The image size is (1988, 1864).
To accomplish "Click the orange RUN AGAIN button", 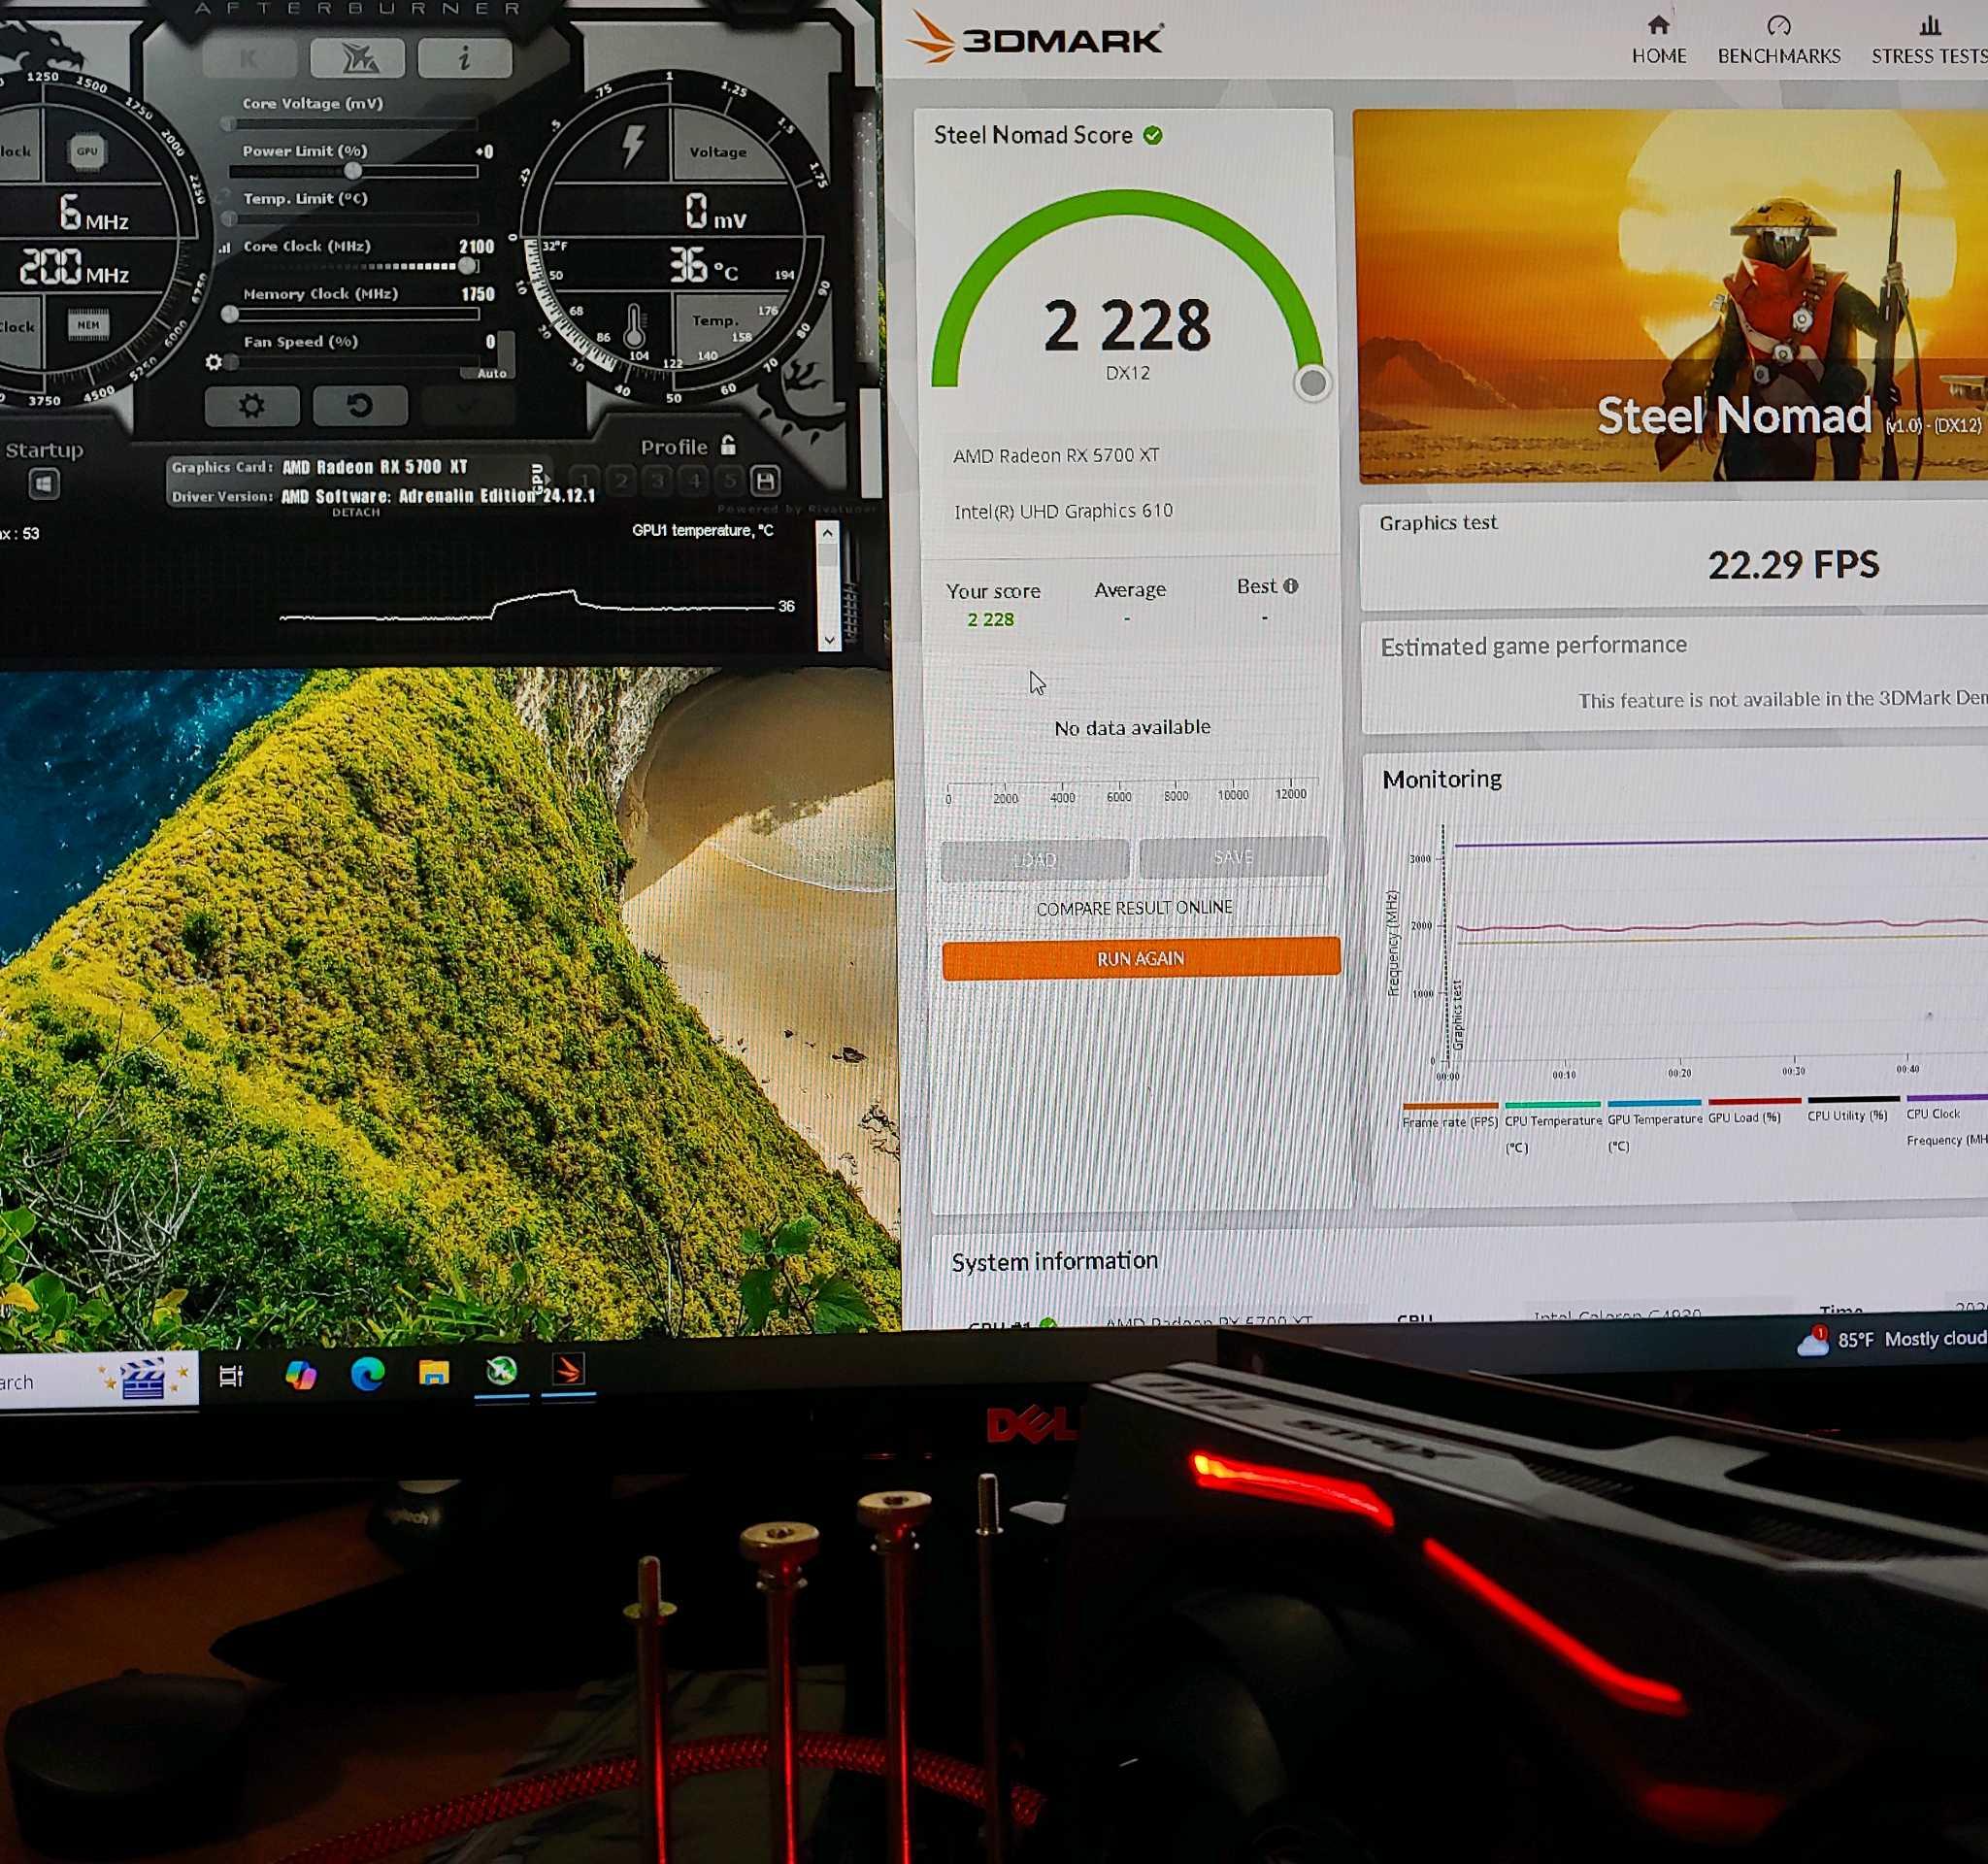I will pyautogui.click(x=1141, y=958).
